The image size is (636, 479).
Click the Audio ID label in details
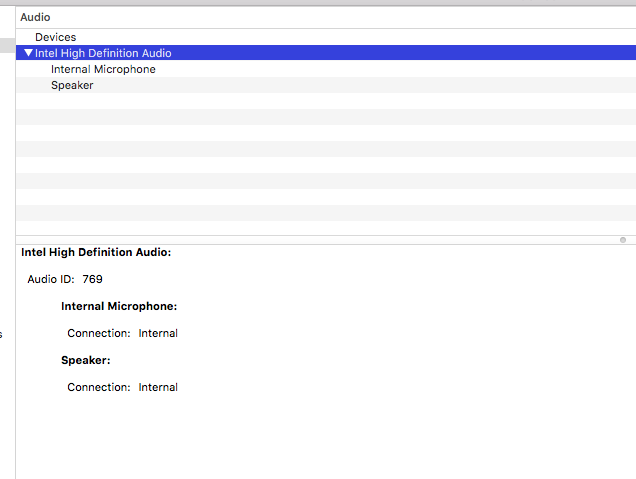[x=50, y=279]
